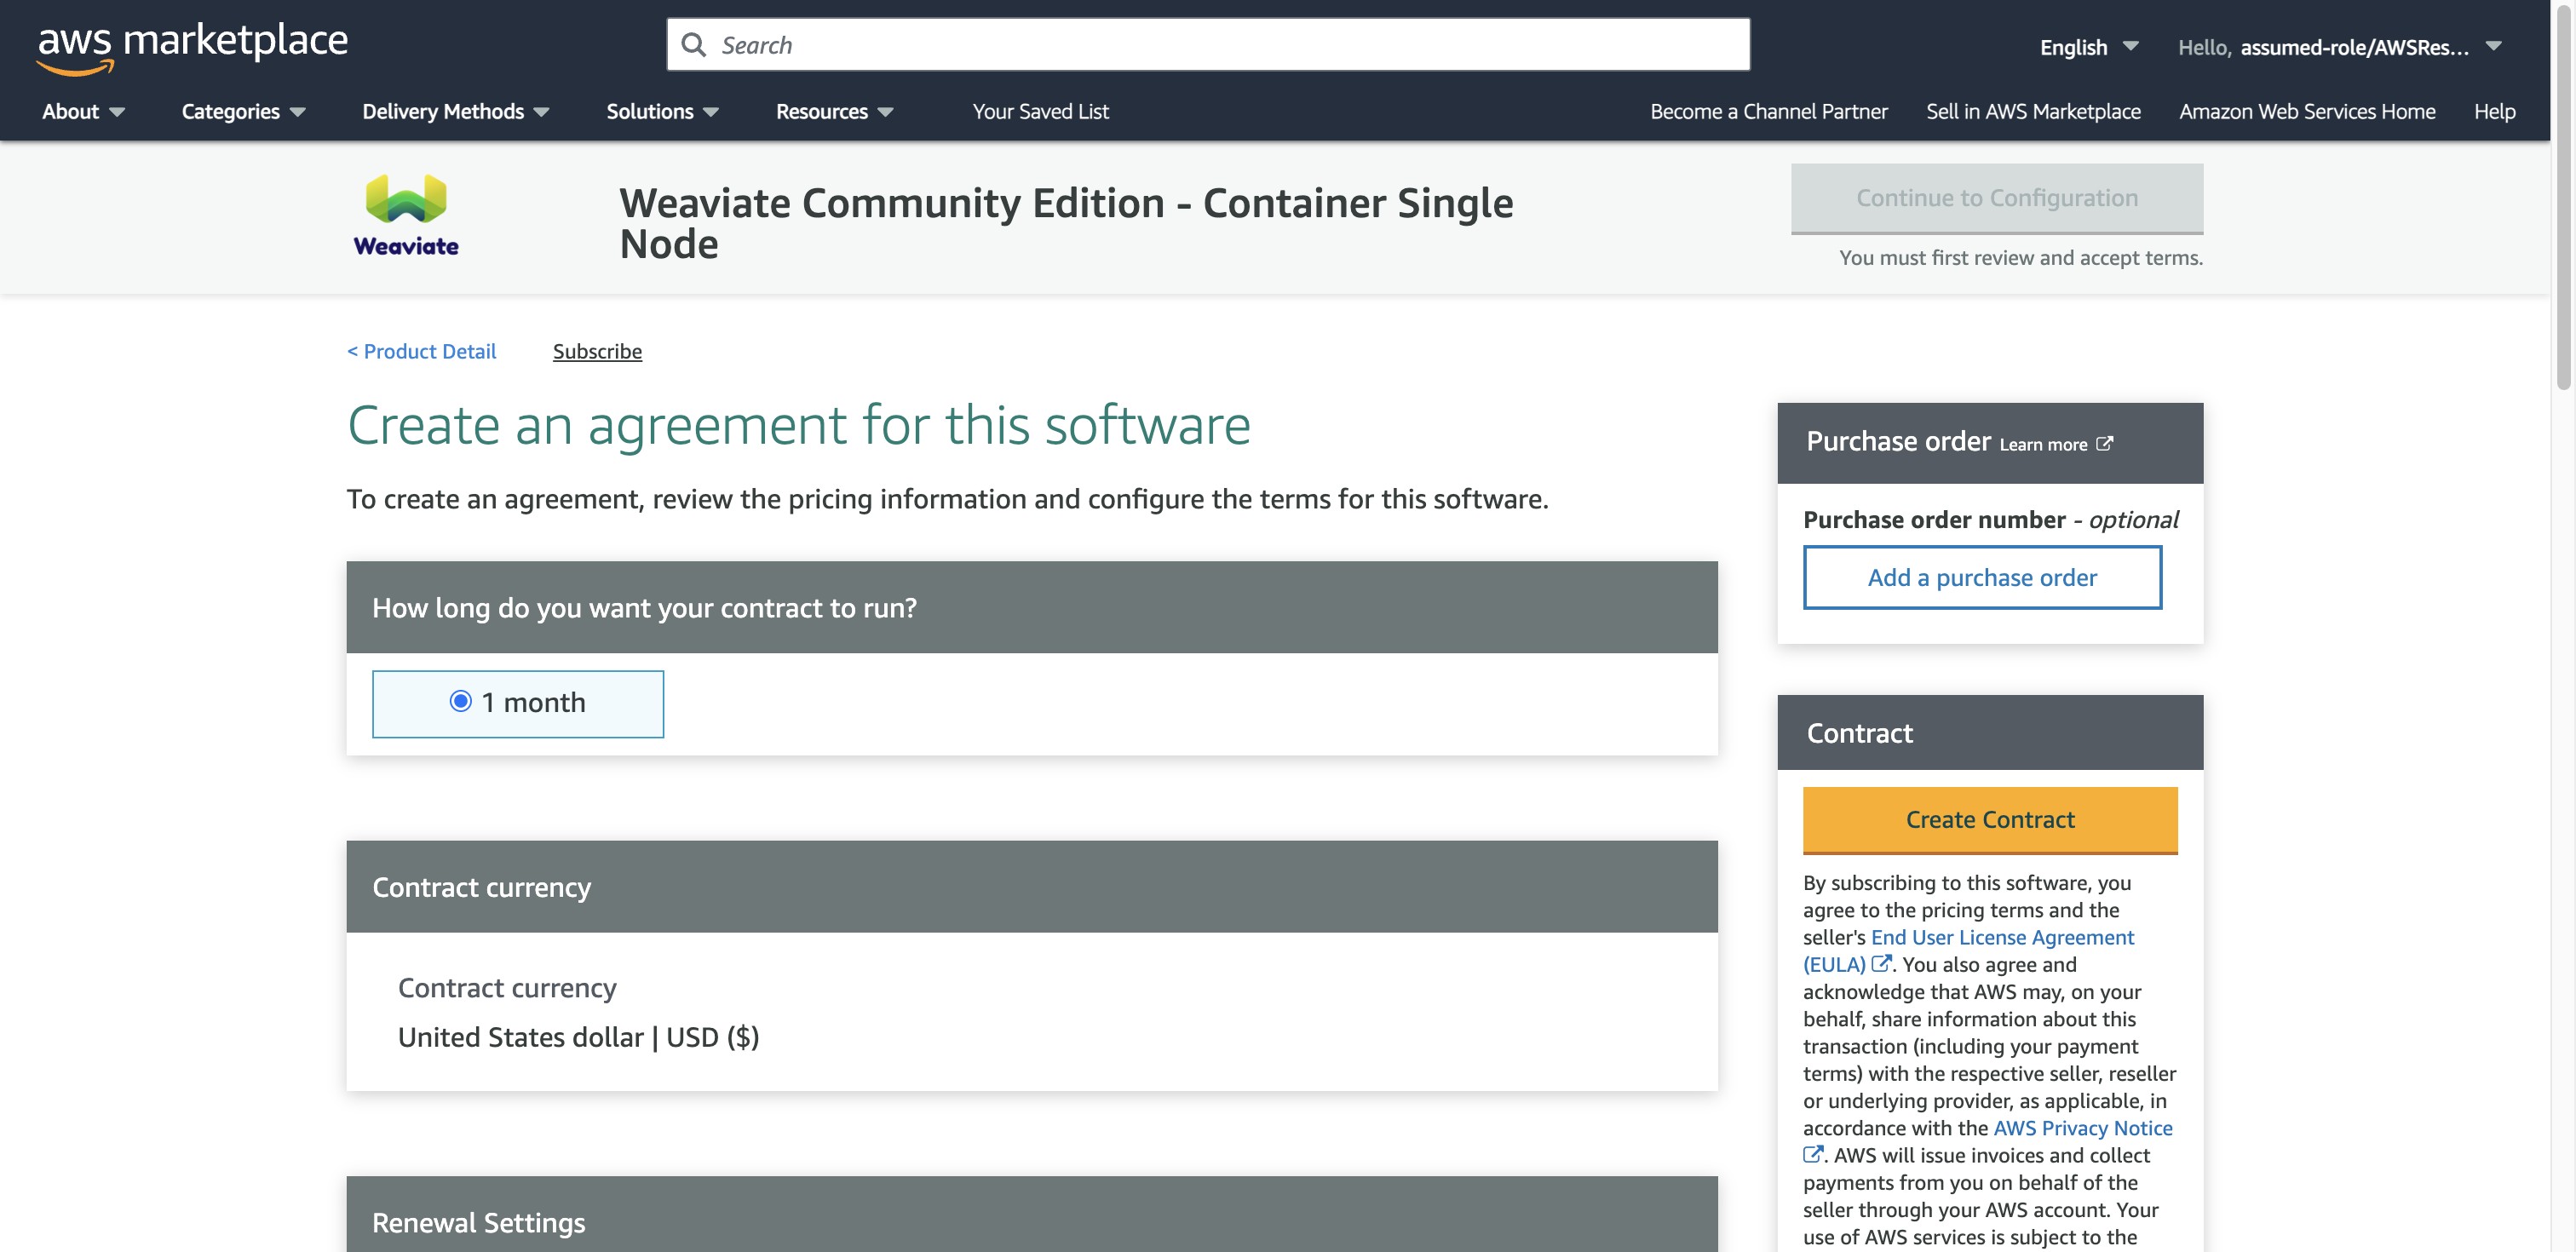This screenshot has width=2576, height=1252.
Task: Click the external link icon after EULA
Action: tap(1881, 964)
